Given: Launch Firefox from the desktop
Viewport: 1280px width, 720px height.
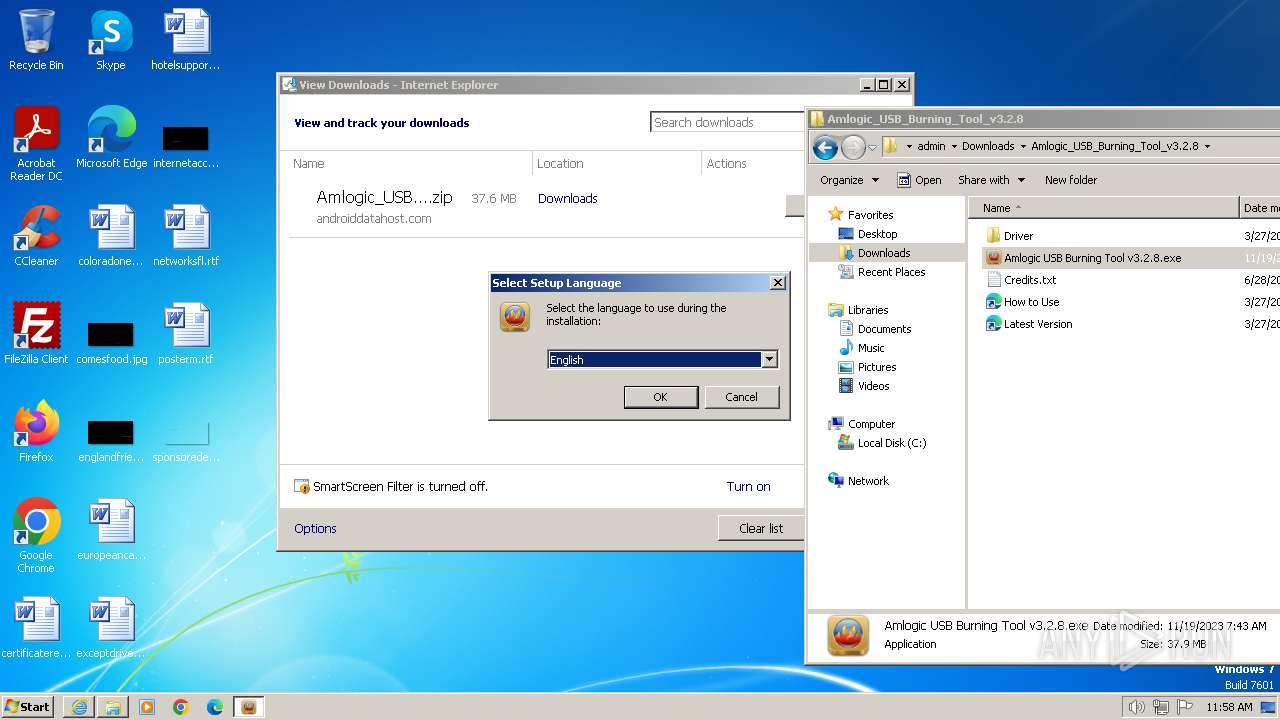Looking at the screenshot, I should coord(36,432).
